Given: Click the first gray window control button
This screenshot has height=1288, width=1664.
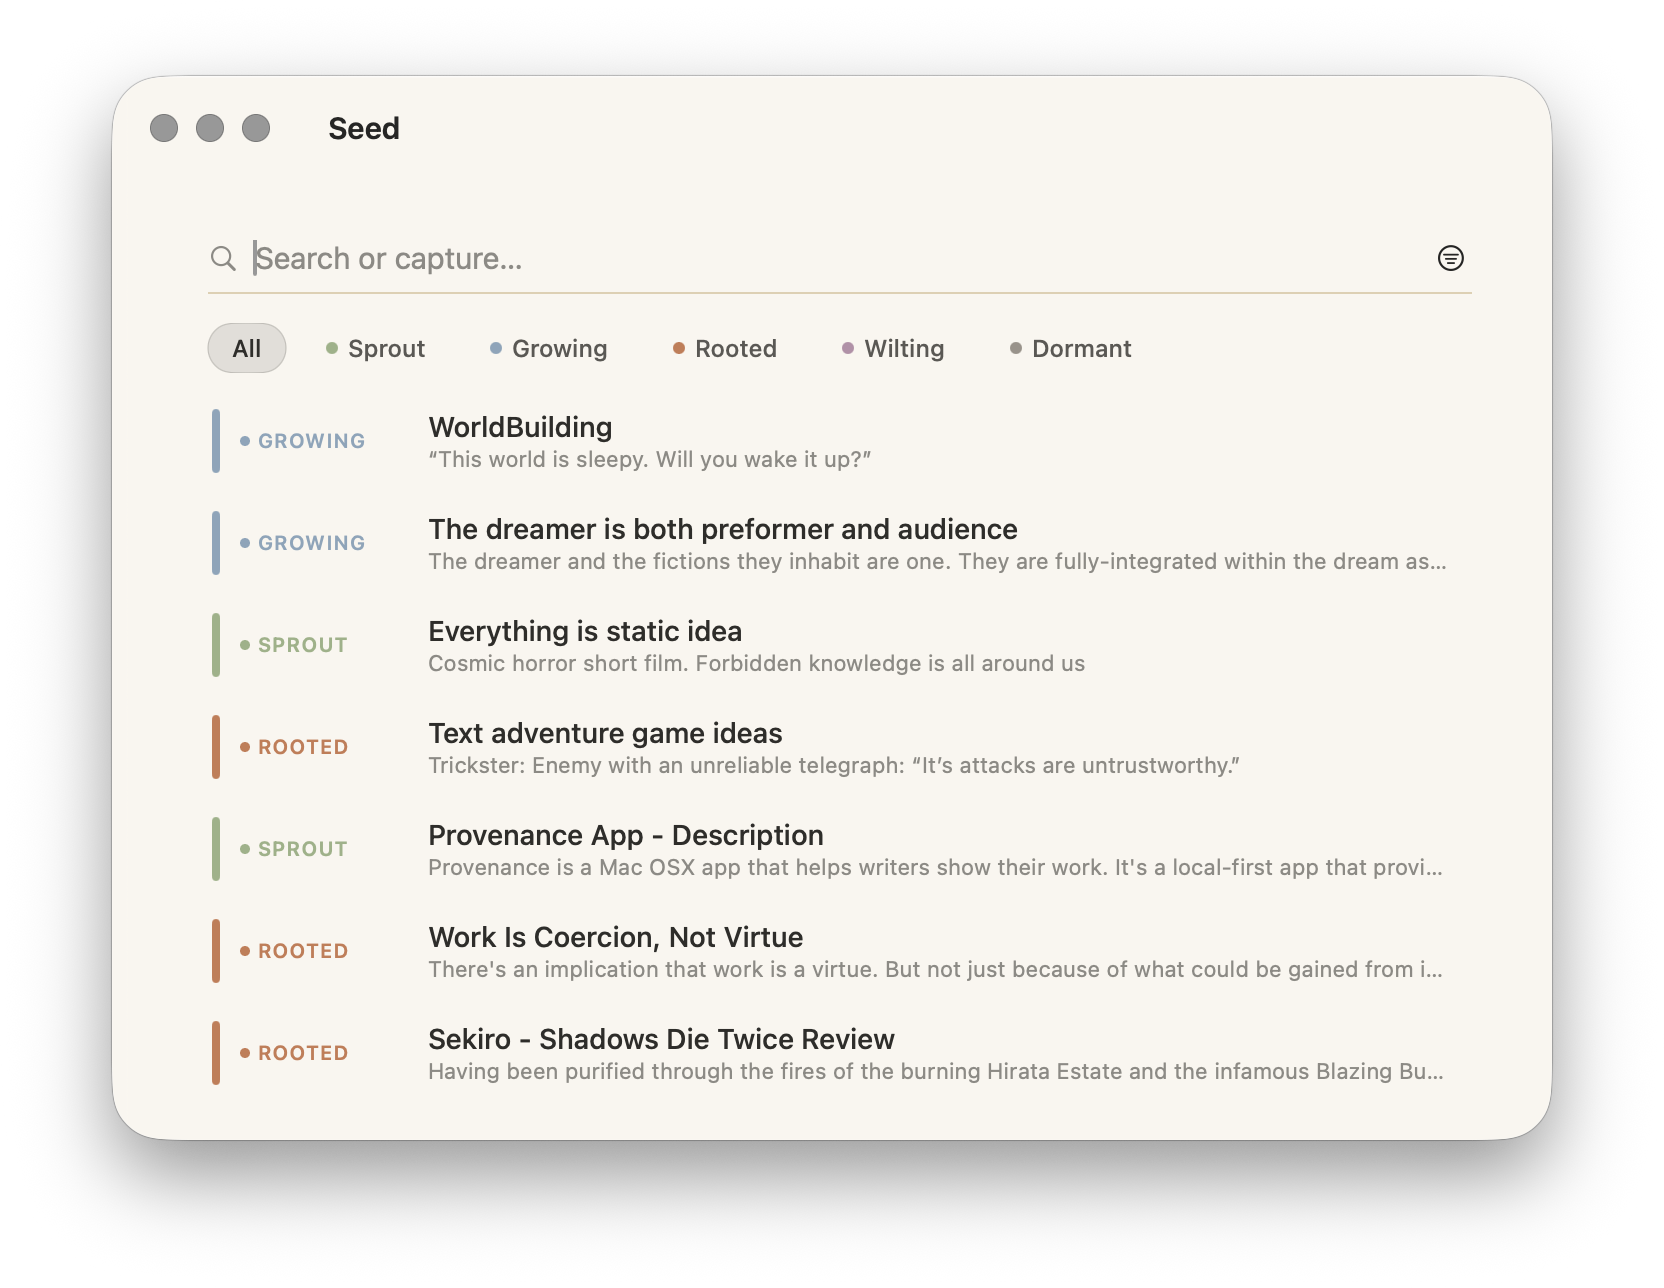Looking at the screenshot, I should click(x=164, y=128).
